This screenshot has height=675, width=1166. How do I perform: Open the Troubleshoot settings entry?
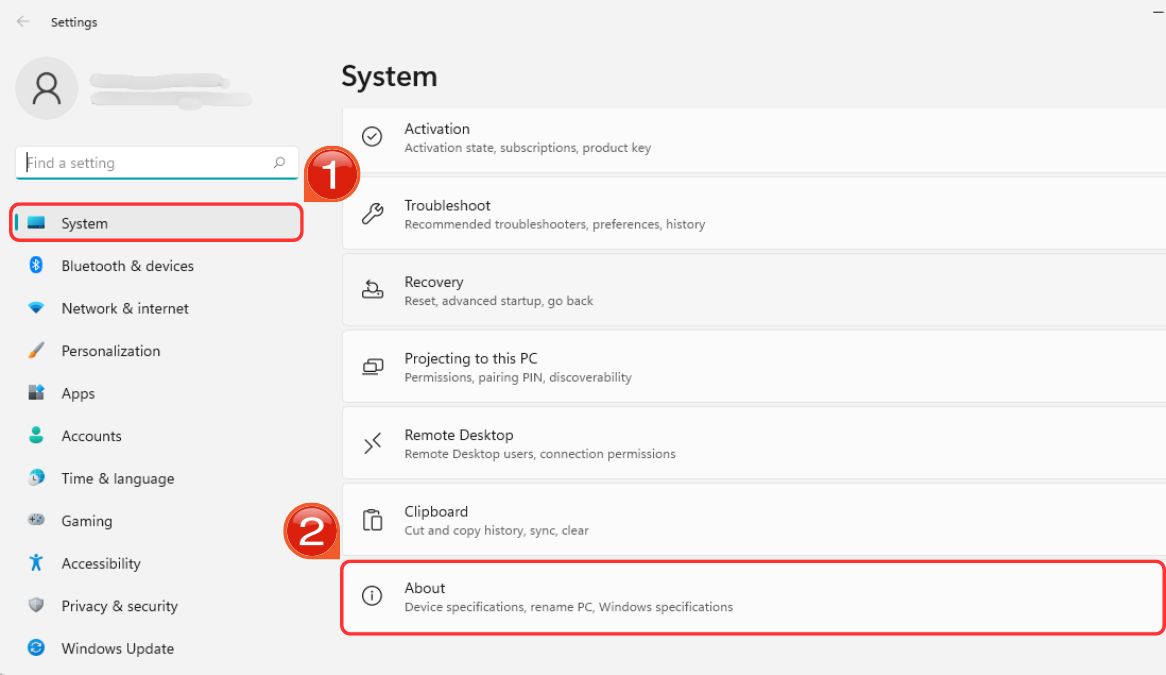pos(700,213)
